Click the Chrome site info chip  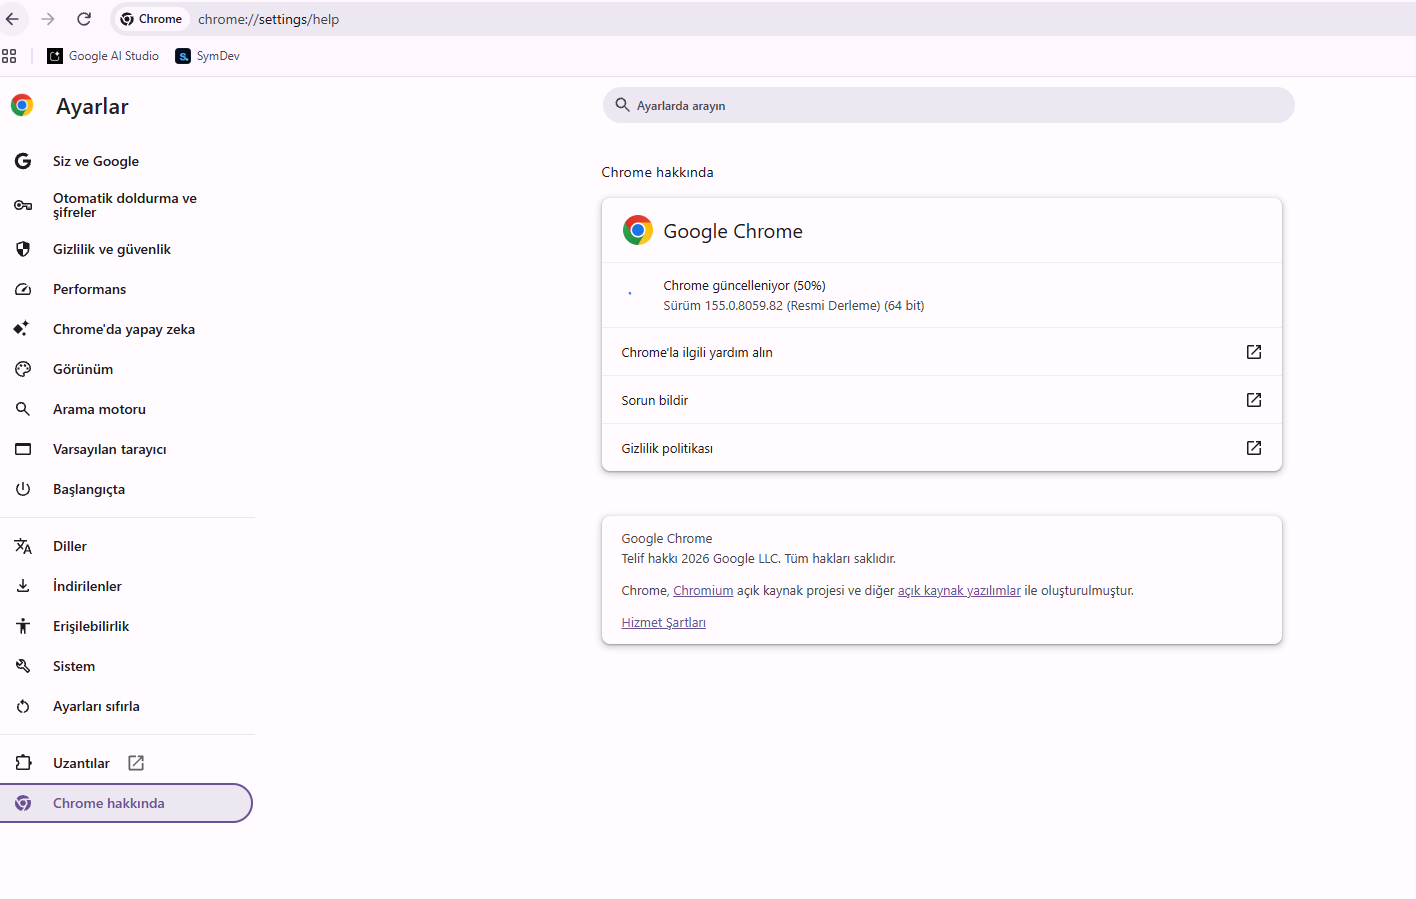click(x=151, y=19)
